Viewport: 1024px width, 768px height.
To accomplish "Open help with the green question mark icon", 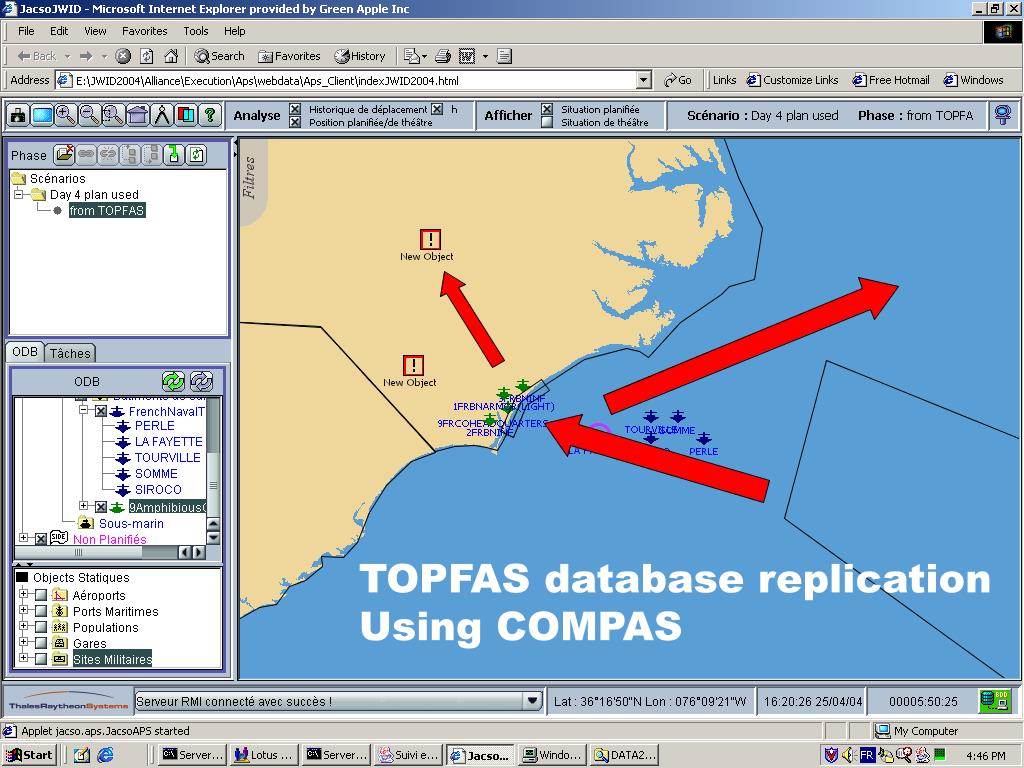I will point(210,116).
